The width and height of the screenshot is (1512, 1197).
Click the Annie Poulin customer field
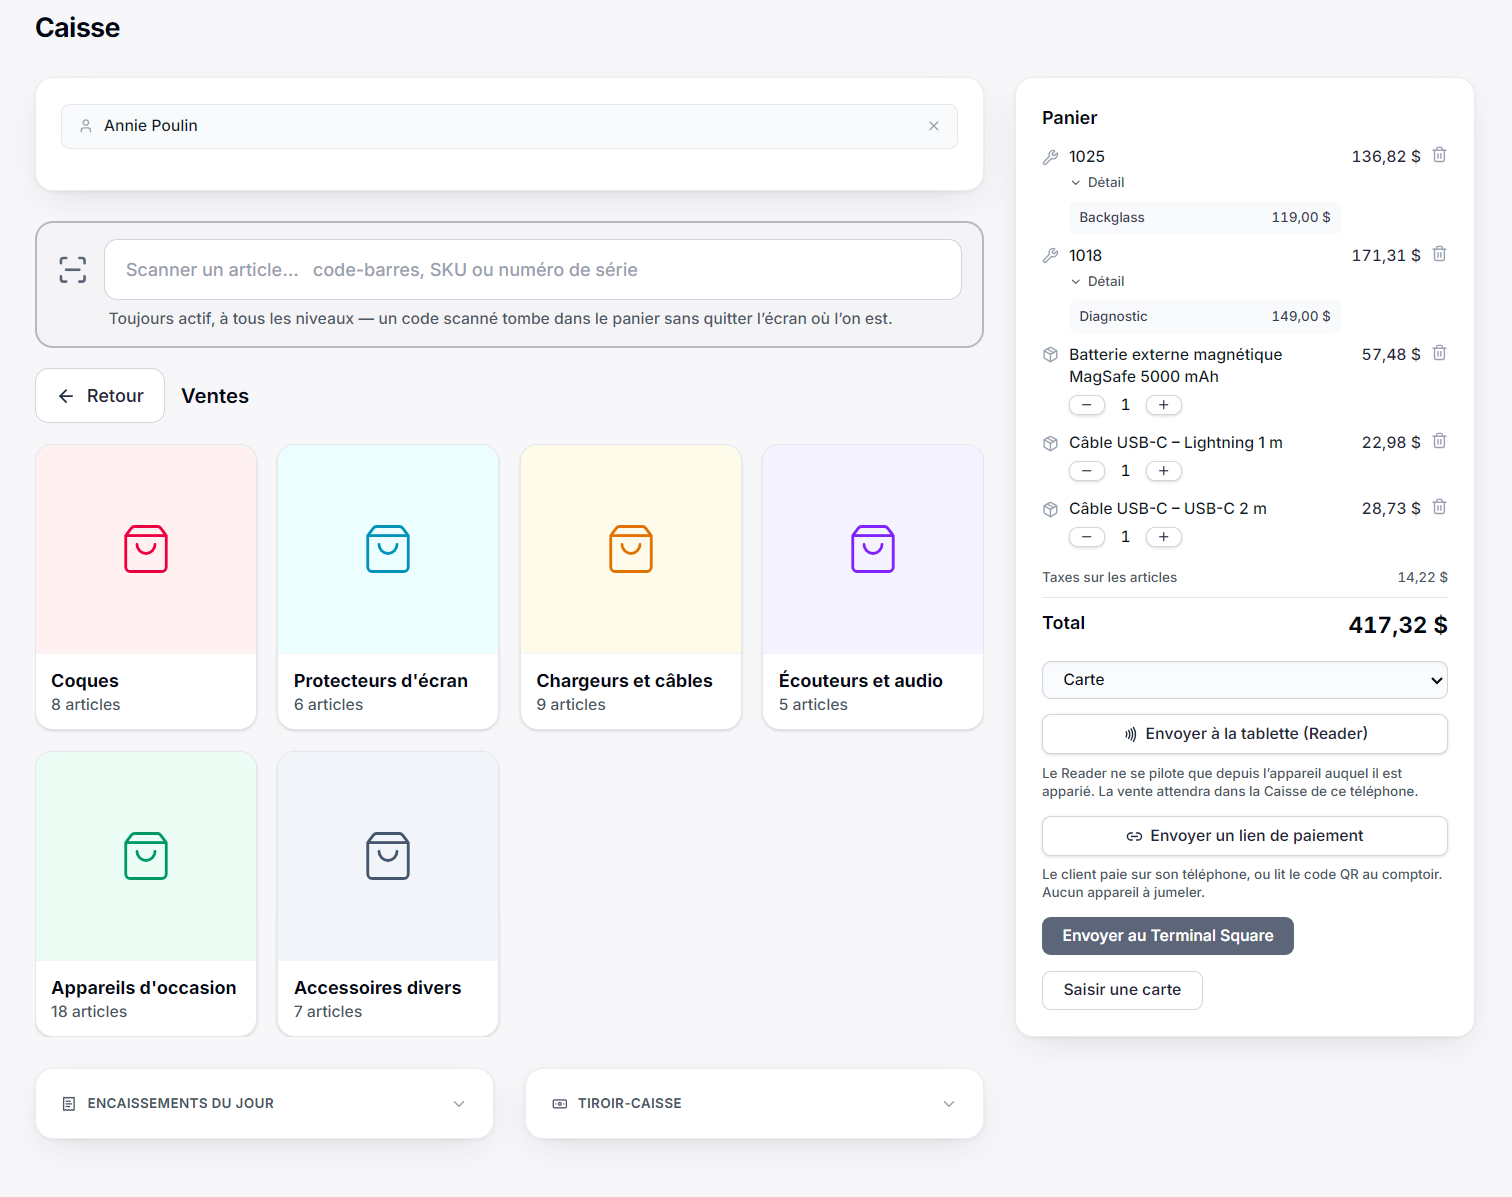[x=509, y=126]
